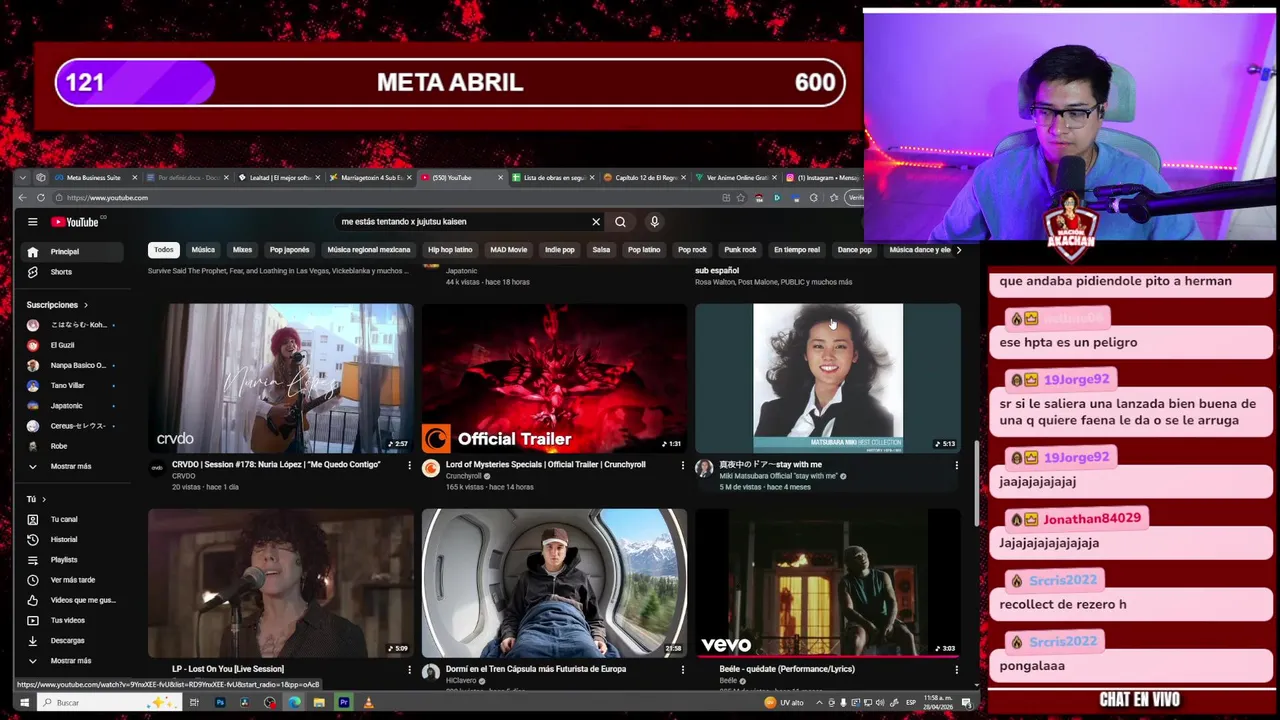Viewport: 1280px width, 720px height.
Task: Click Crunchyroll channel avatar
Action: coord(431,468)
